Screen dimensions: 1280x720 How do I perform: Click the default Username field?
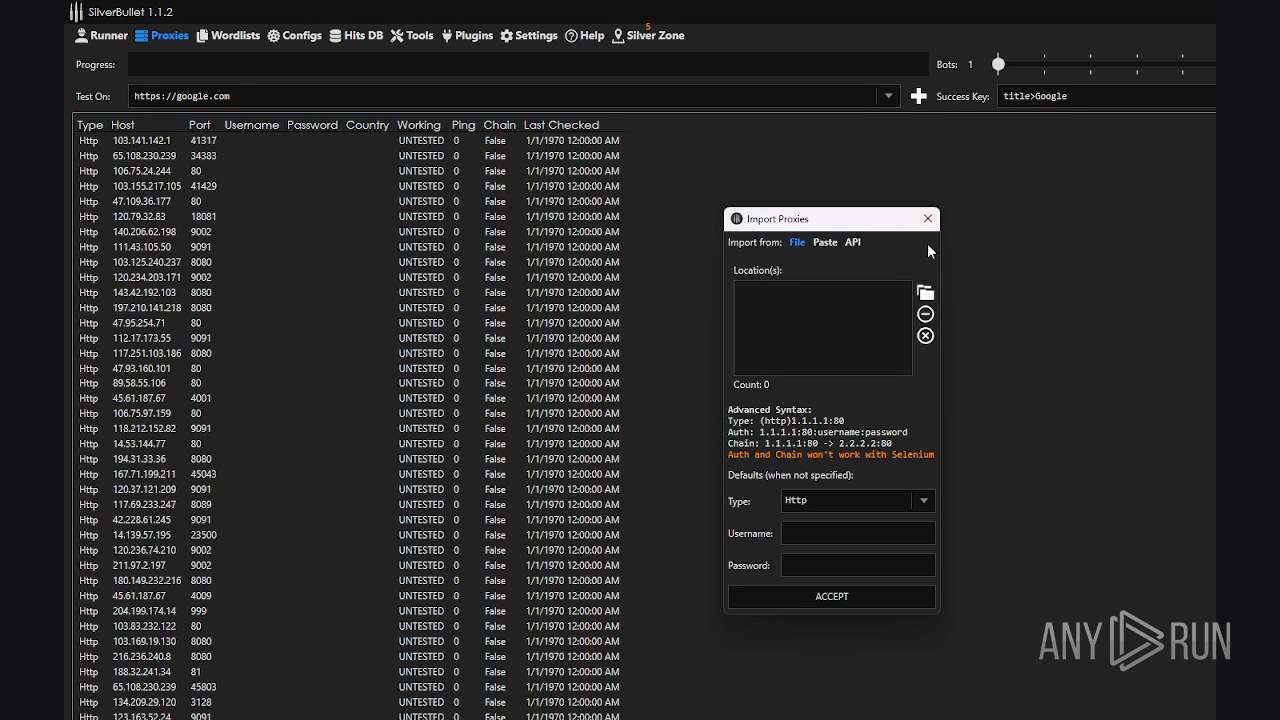[x=858, y=533]
